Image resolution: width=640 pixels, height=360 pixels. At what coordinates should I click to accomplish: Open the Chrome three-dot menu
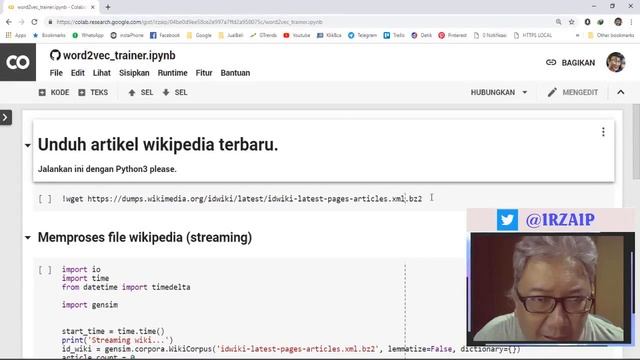click(x=631, y=22)
